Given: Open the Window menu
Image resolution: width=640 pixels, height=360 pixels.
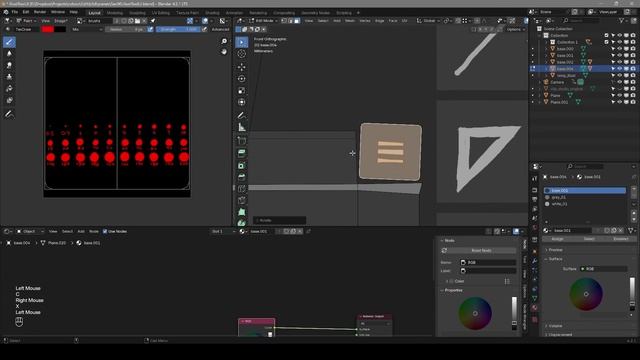Looking at the screenshot, I should point(58,12).
